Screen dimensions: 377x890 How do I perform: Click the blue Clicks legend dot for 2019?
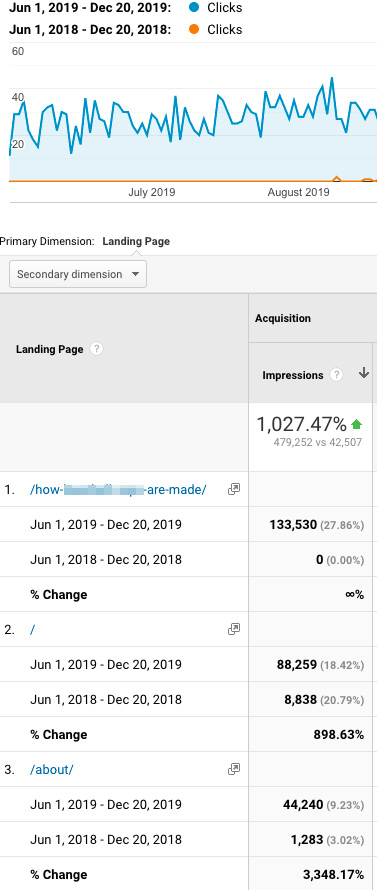click(194, 8)
